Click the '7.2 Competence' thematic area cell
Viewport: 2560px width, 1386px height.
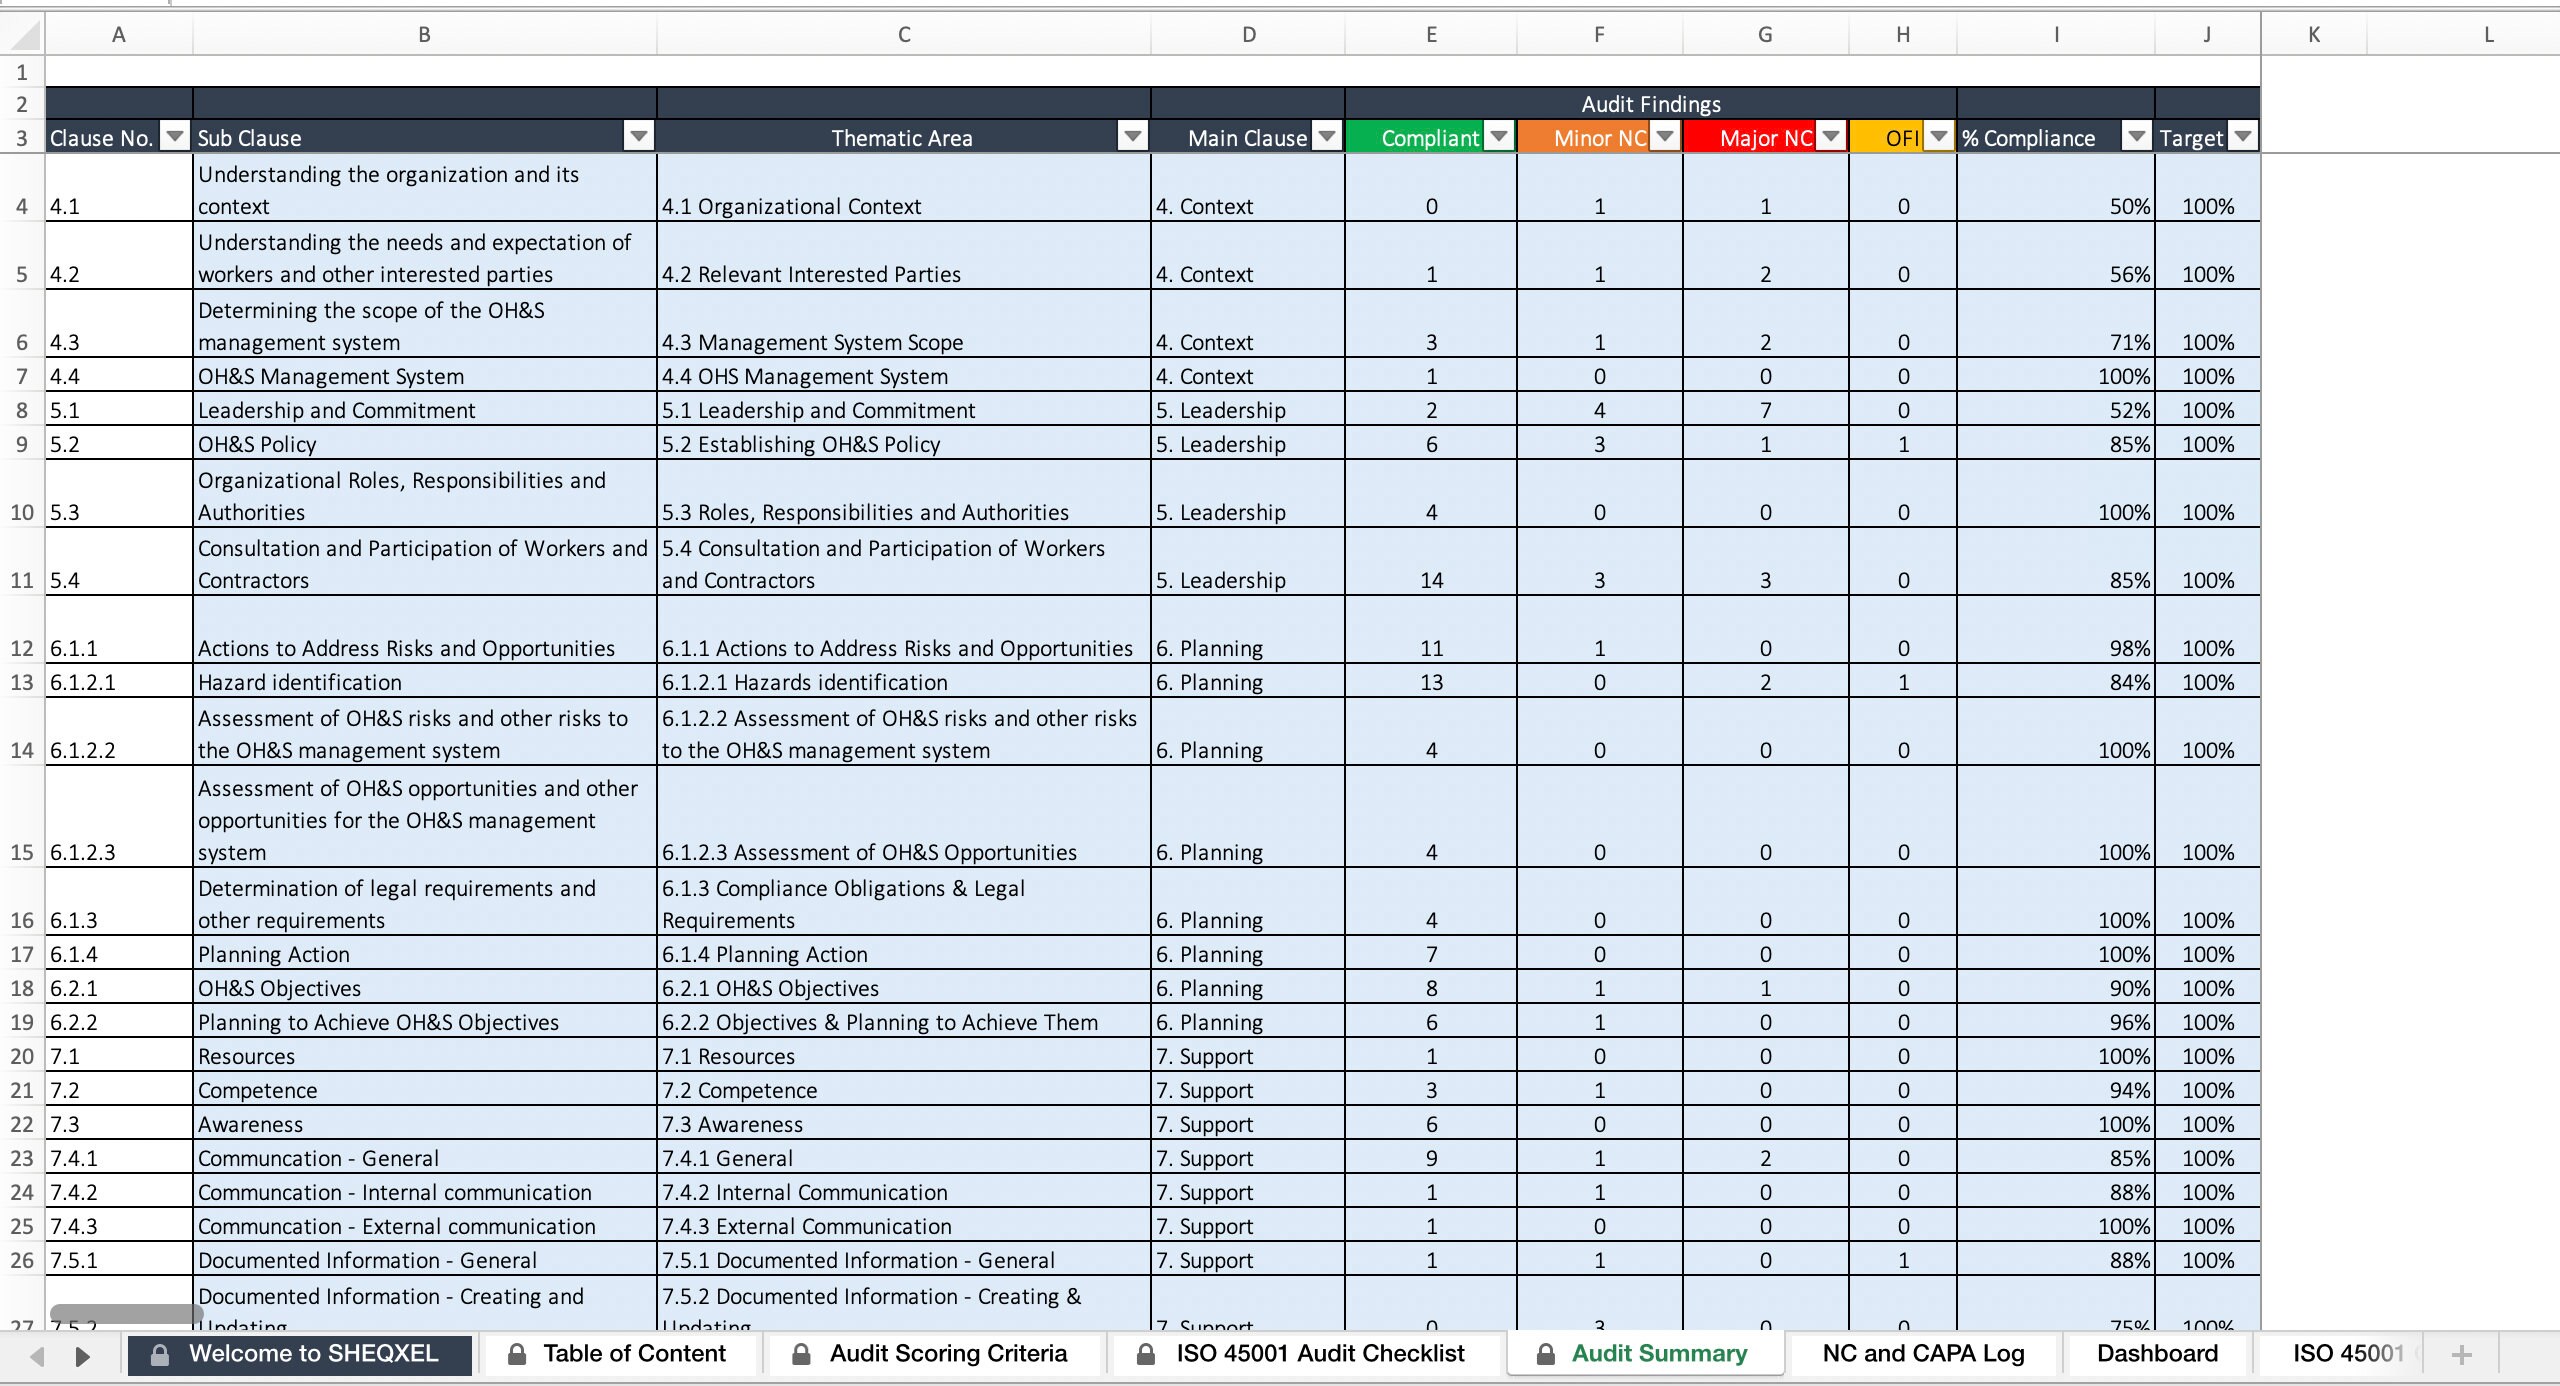[904, 1090]
